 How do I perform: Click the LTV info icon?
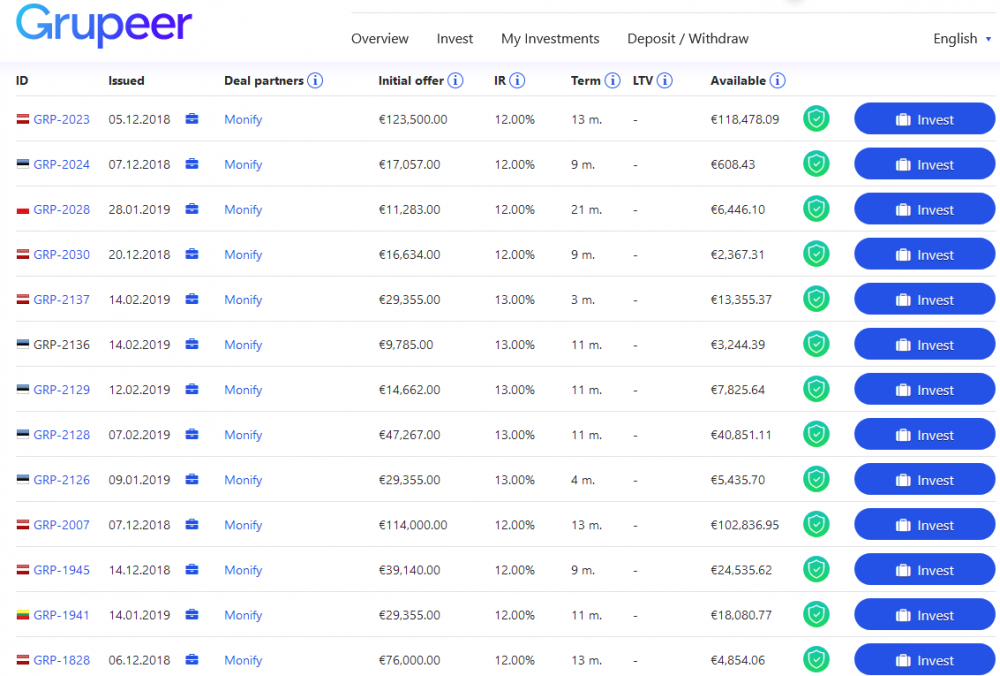664,80
